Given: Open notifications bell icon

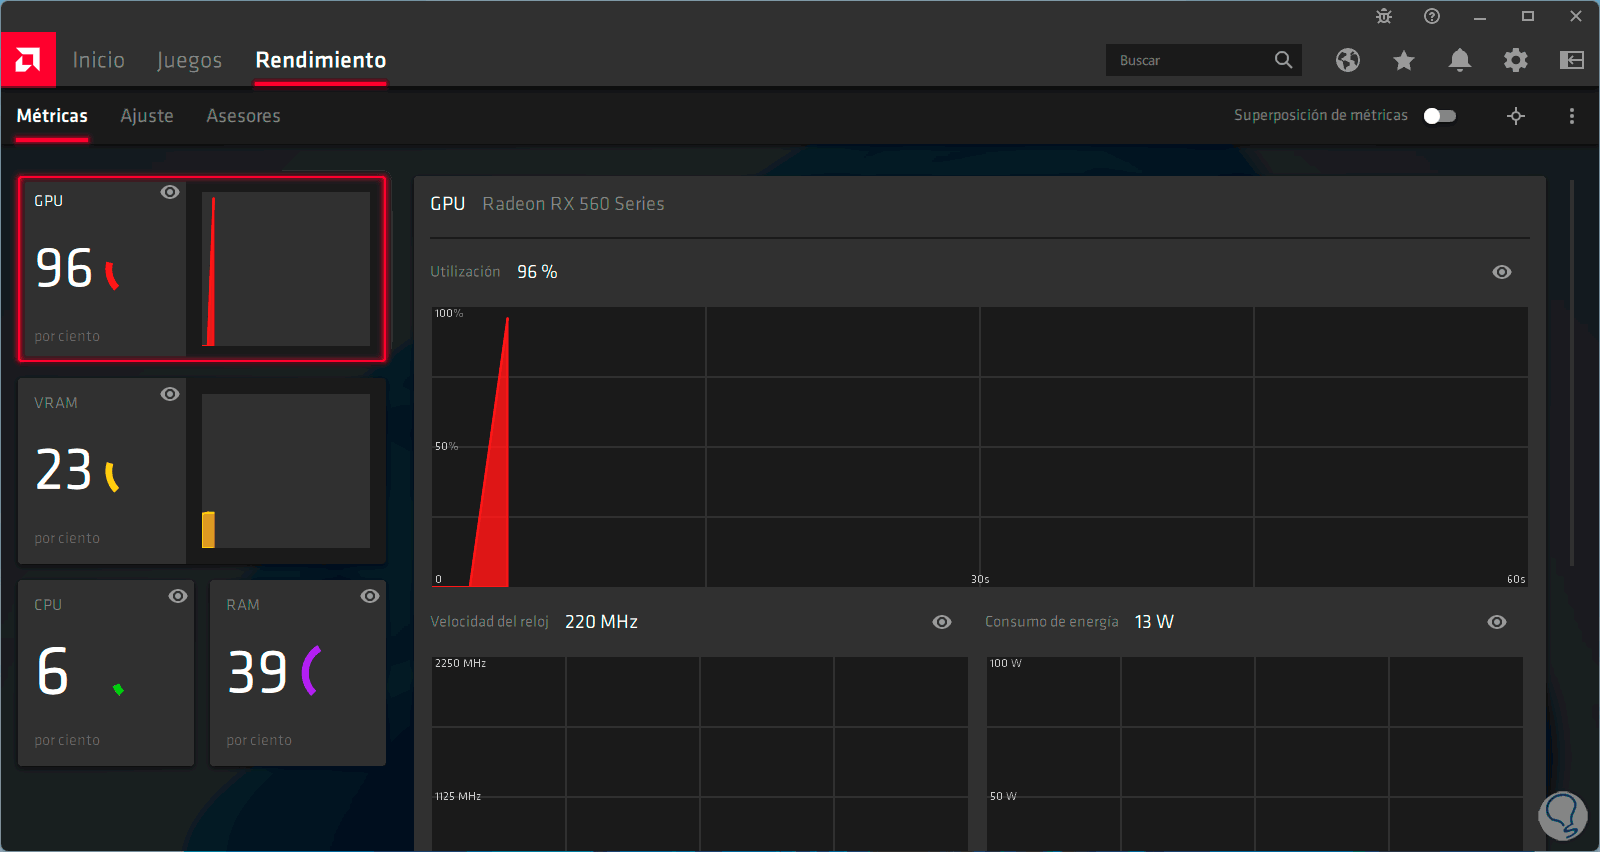Looking at the screenshot, I should (x=1460, y=60).
